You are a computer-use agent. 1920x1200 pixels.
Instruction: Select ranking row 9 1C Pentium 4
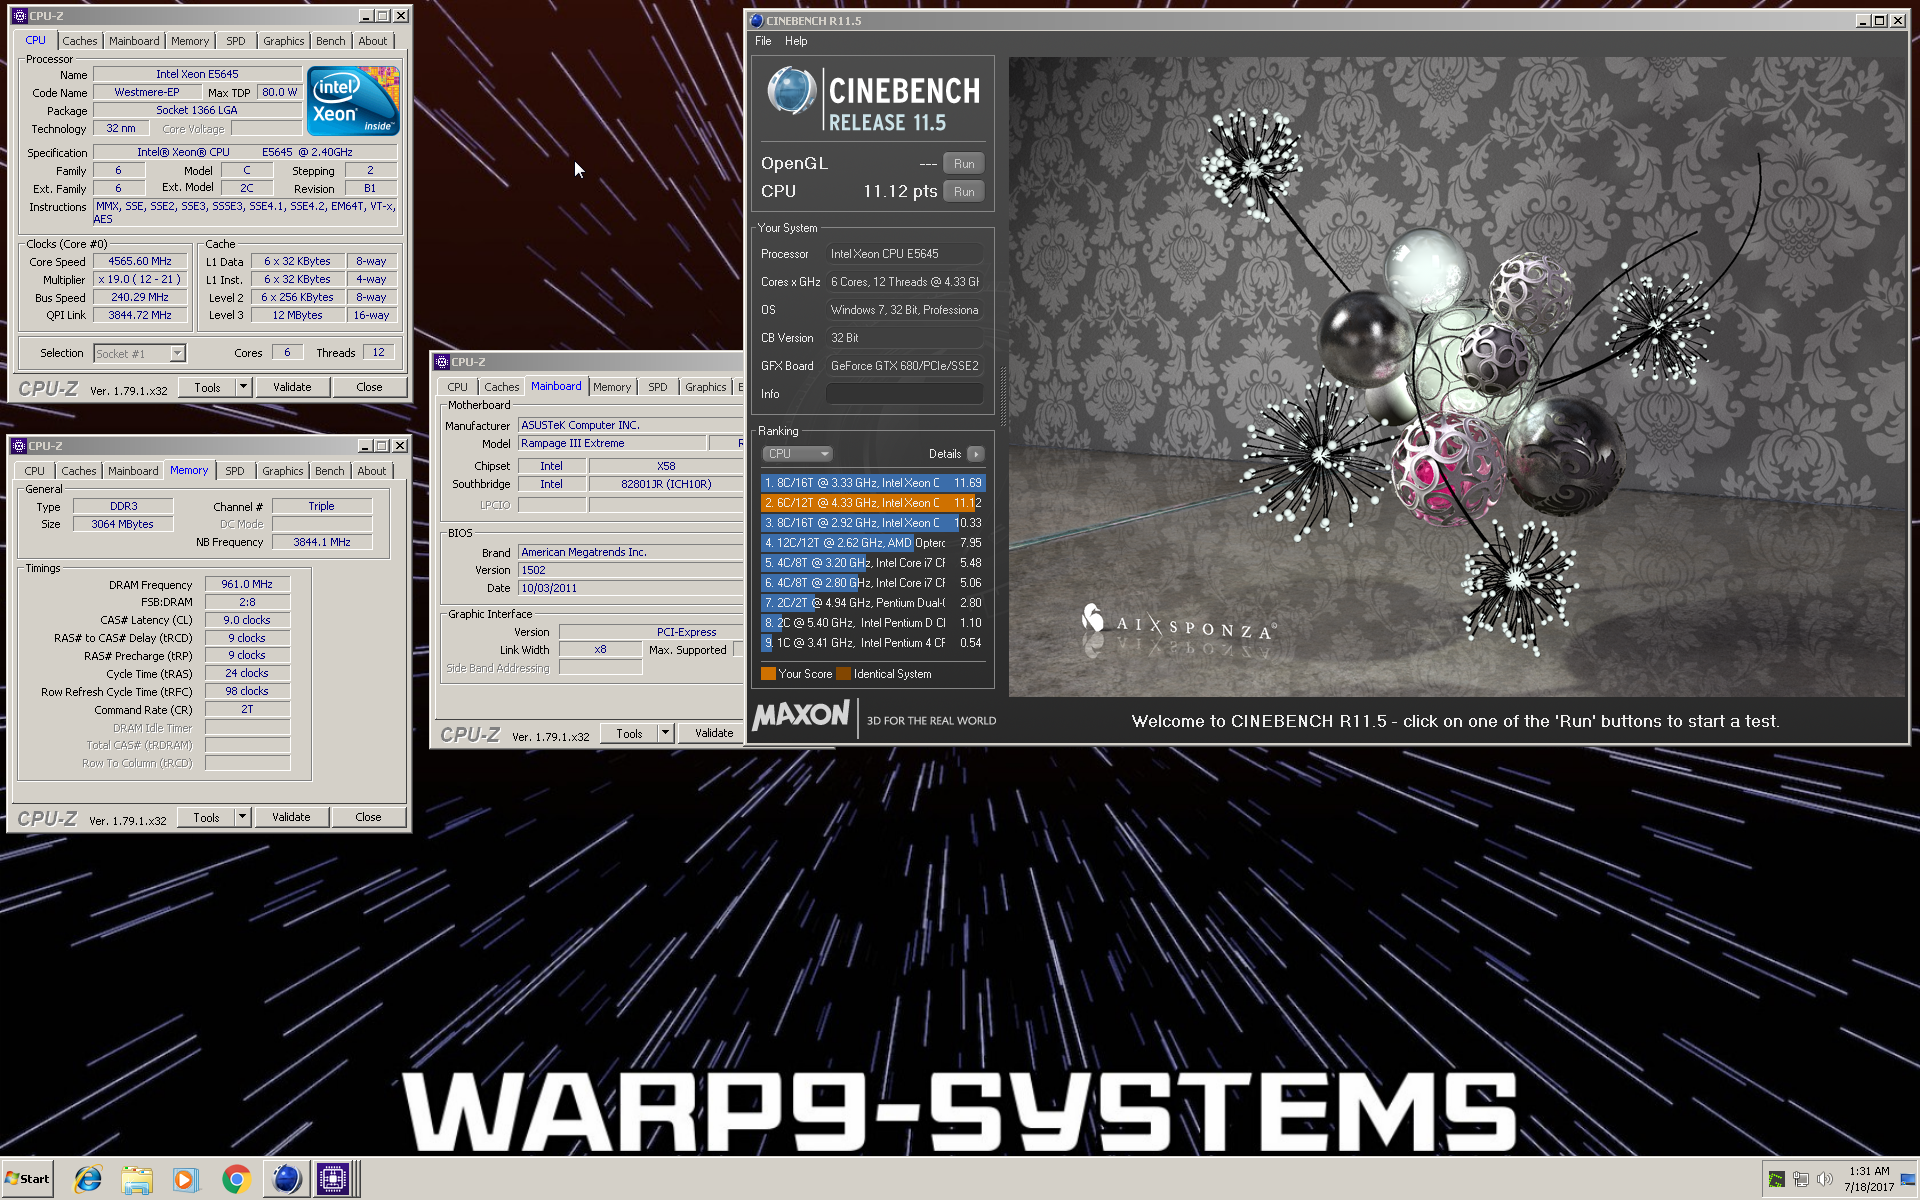point(873,643)
